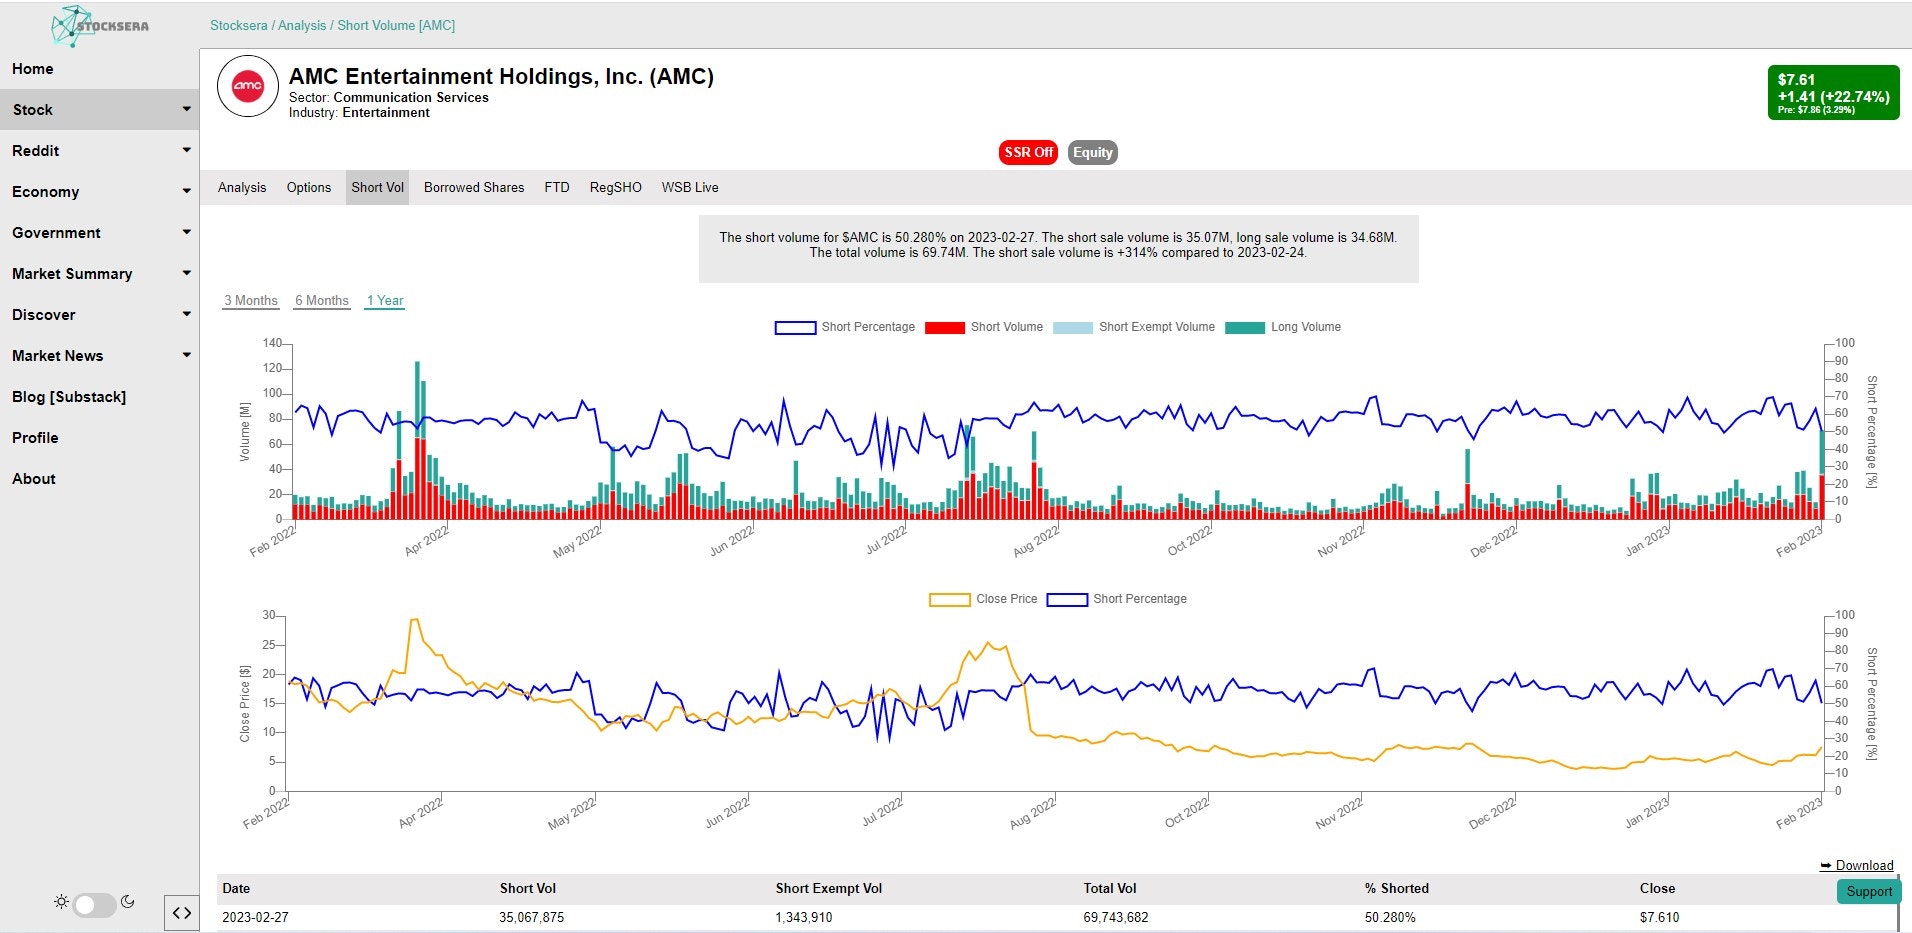Toggle the dark mode switch

[x=94, y=905]
